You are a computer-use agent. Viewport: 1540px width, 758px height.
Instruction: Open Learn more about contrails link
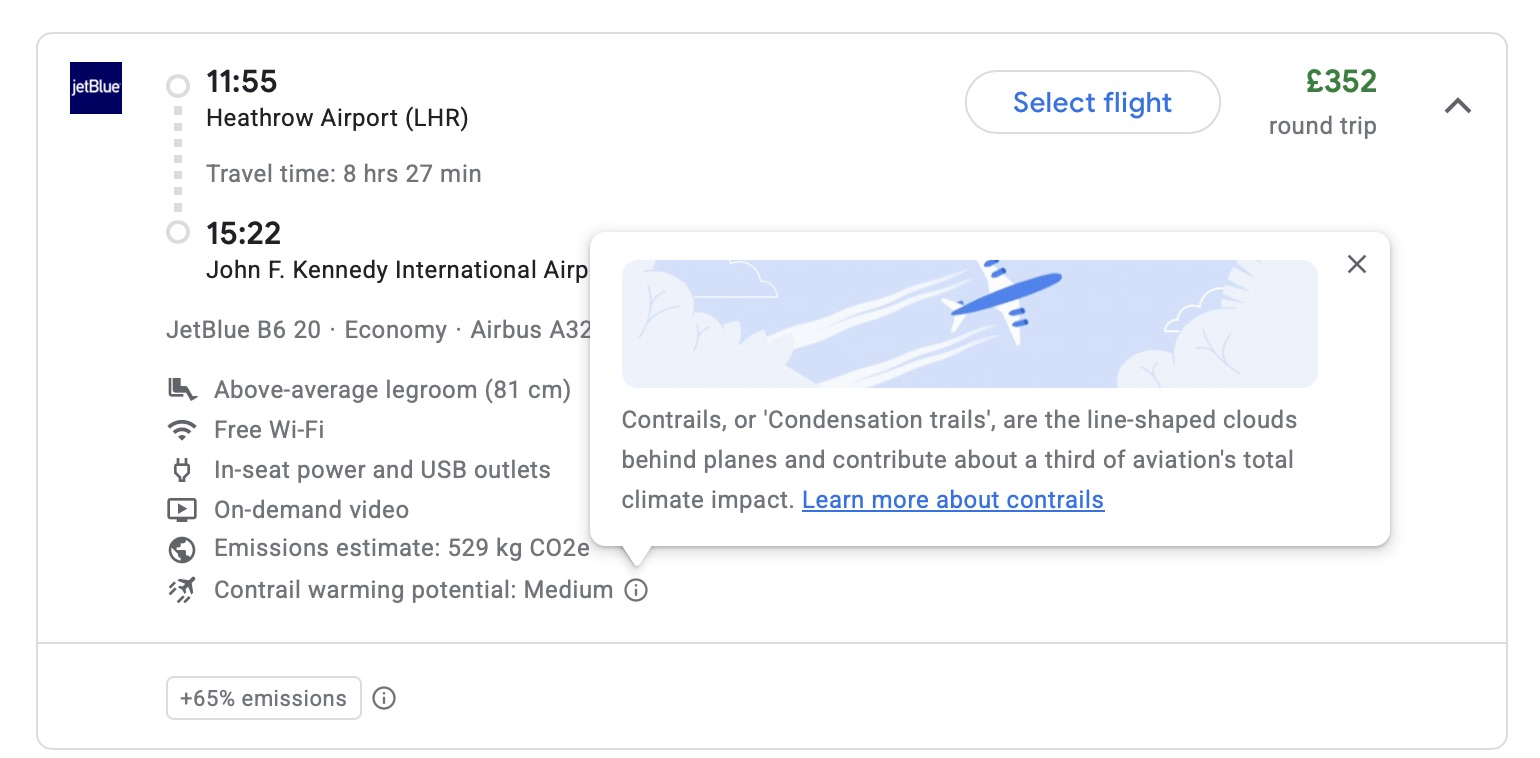[x=953, y=499]
